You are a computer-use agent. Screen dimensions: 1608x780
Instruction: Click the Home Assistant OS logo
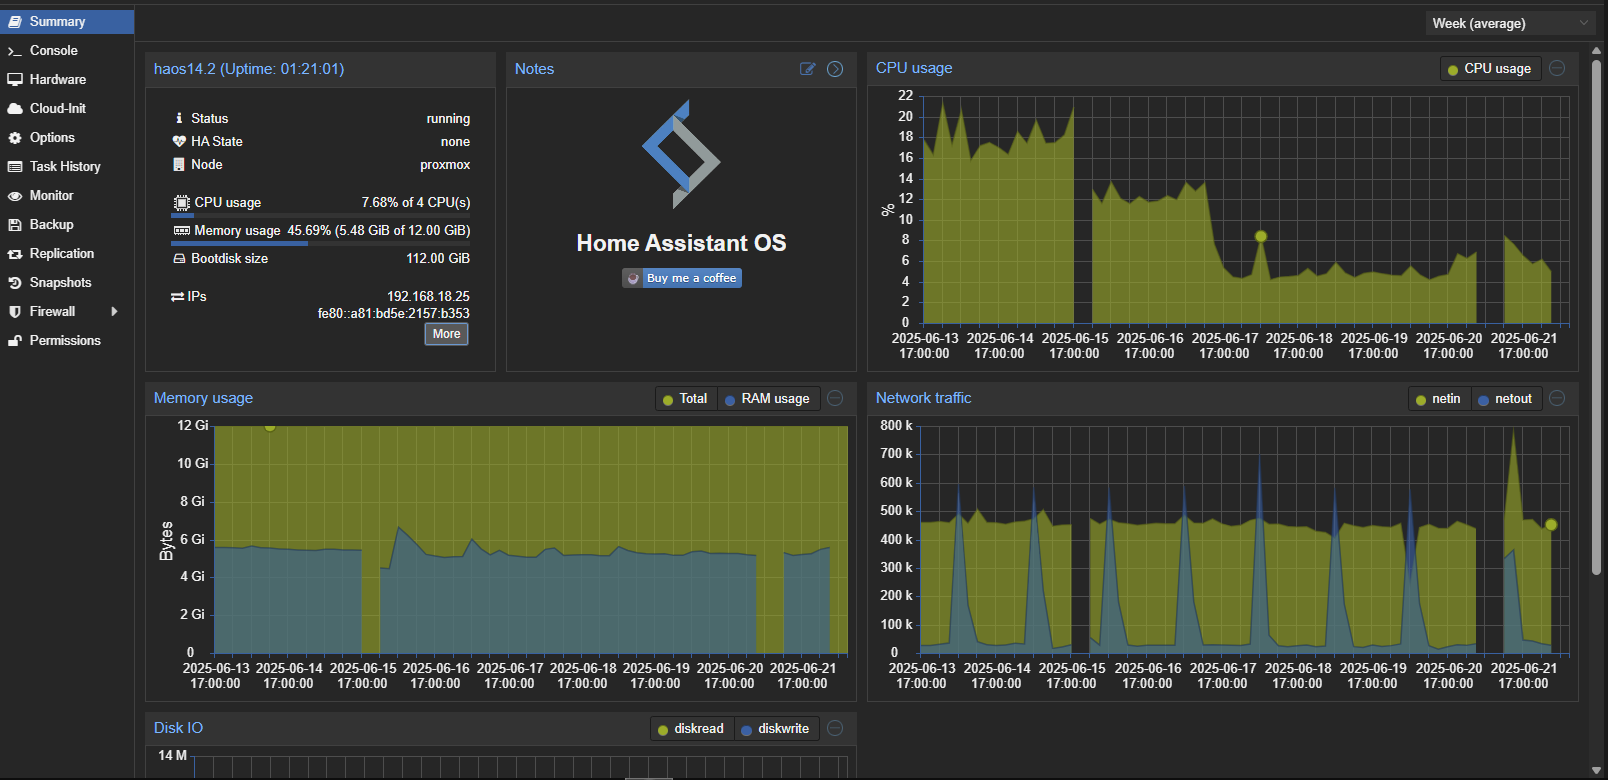[x=681, y=154]
